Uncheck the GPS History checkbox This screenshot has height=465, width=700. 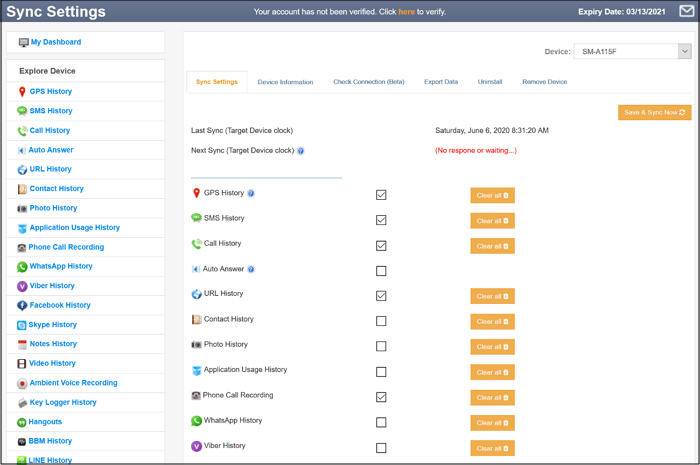(381, 195)
